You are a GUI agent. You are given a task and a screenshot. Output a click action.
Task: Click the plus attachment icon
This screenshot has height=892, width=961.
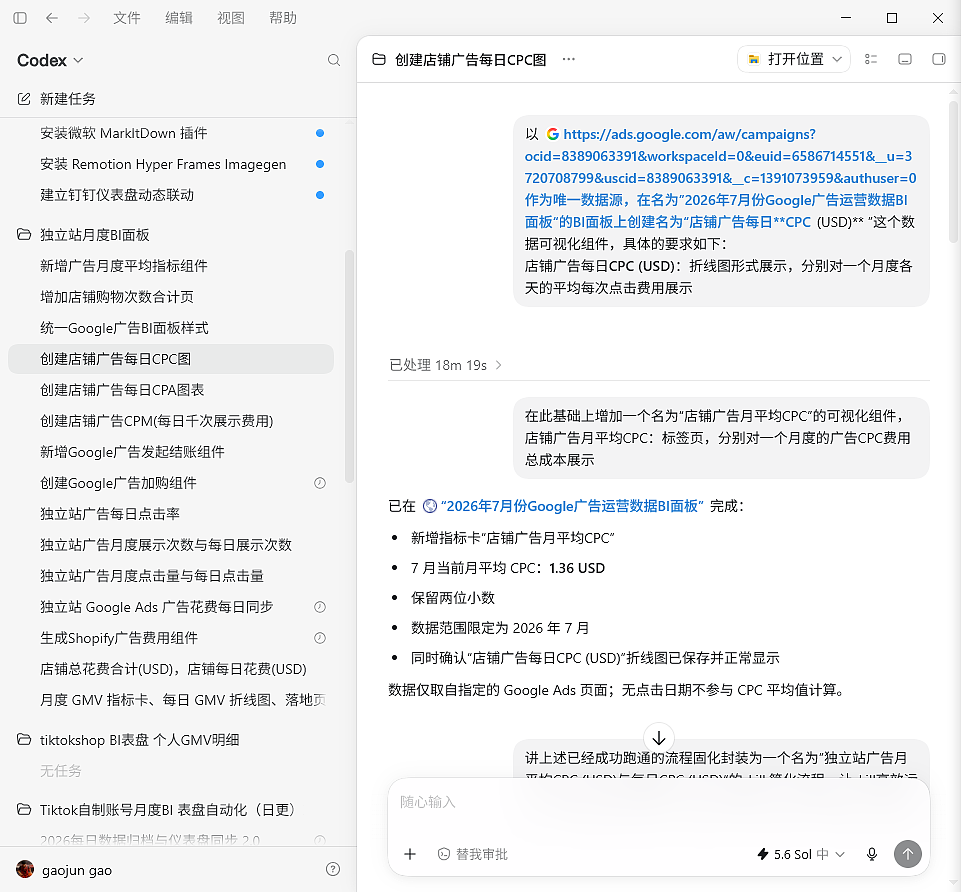point(410,854)
